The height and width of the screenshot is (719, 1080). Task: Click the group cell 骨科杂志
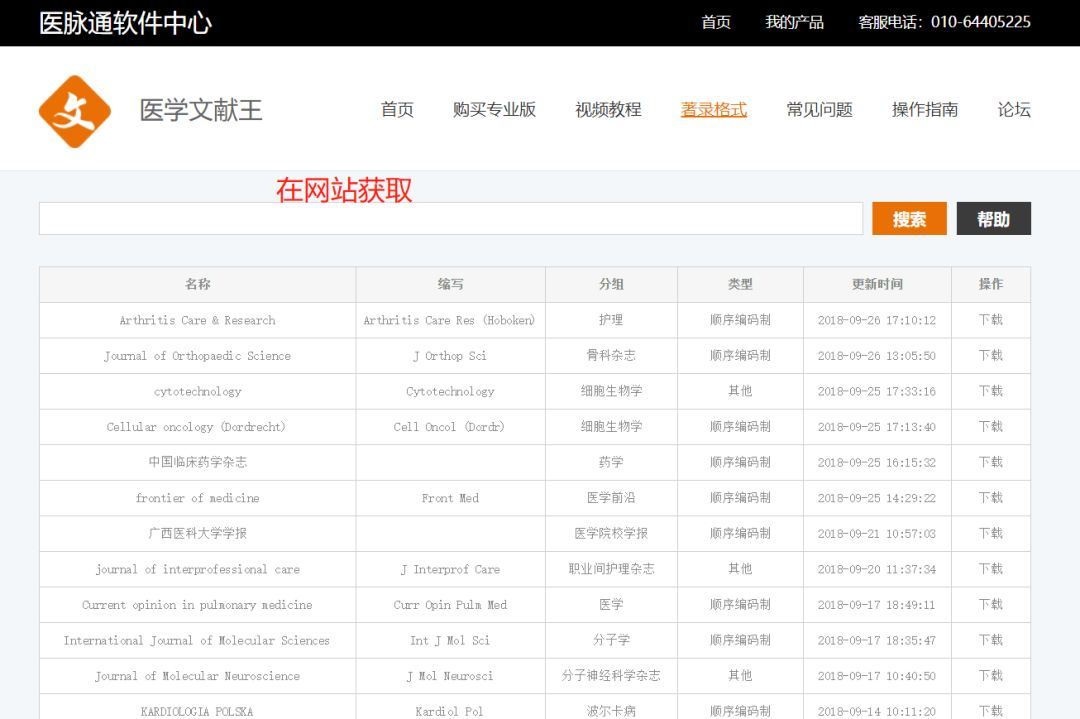pyautogui.click(x=611, y=355)
